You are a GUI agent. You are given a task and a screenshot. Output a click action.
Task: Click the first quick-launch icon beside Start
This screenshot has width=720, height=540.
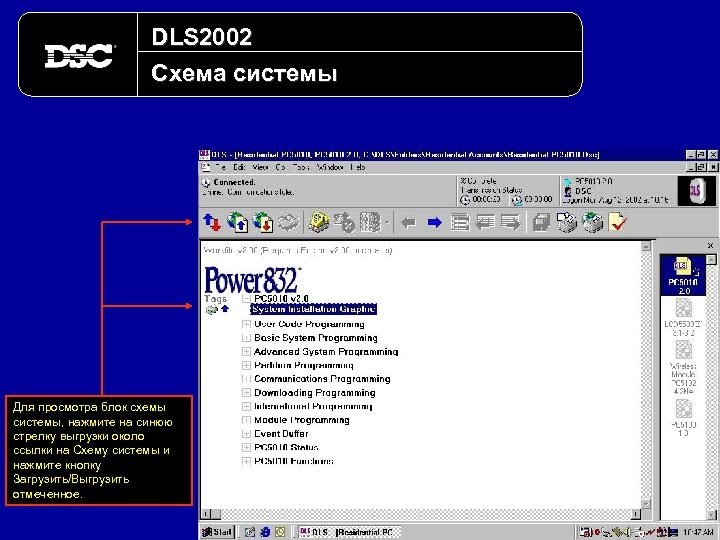pos(250,532)
